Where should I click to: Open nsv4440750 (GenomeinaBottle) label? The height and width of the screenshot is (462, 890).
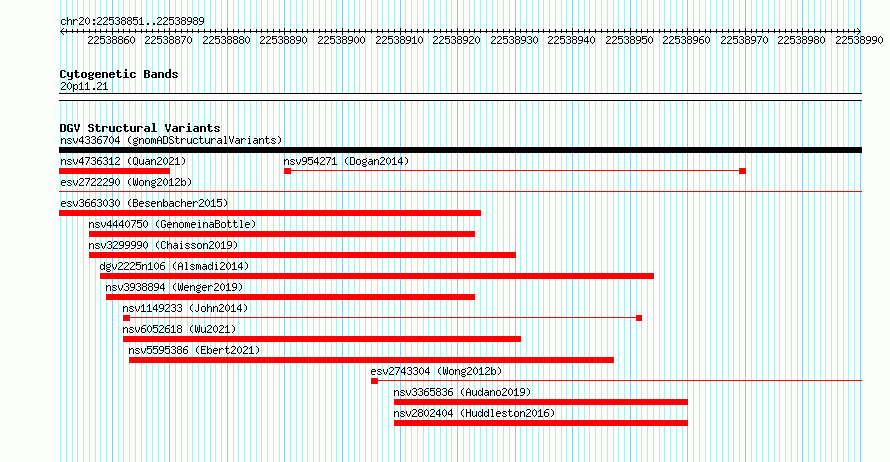coord(173,224)
